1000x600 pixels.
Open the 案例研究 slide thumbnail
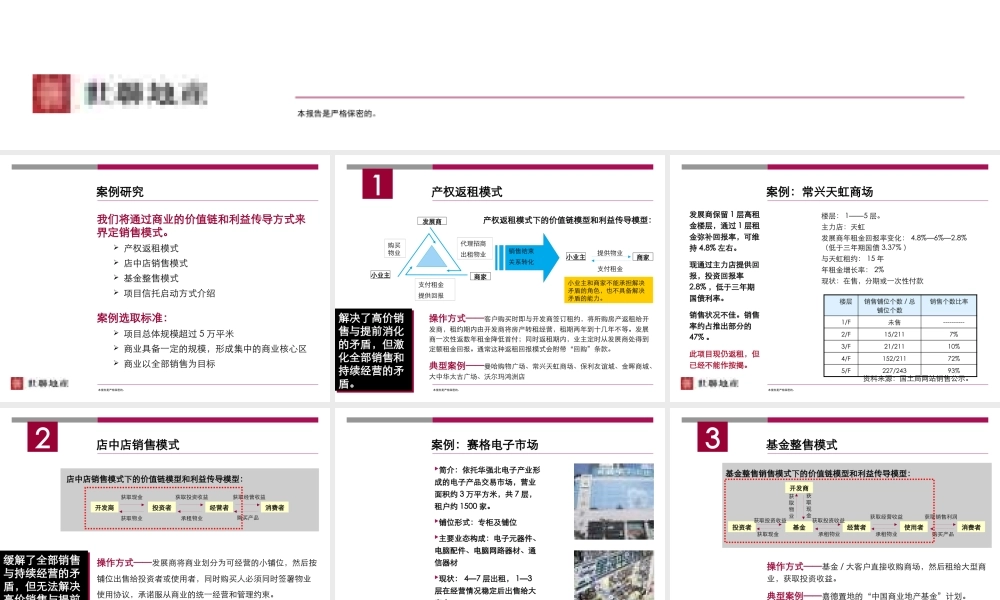pyautogui.click(x=165, y=278)
